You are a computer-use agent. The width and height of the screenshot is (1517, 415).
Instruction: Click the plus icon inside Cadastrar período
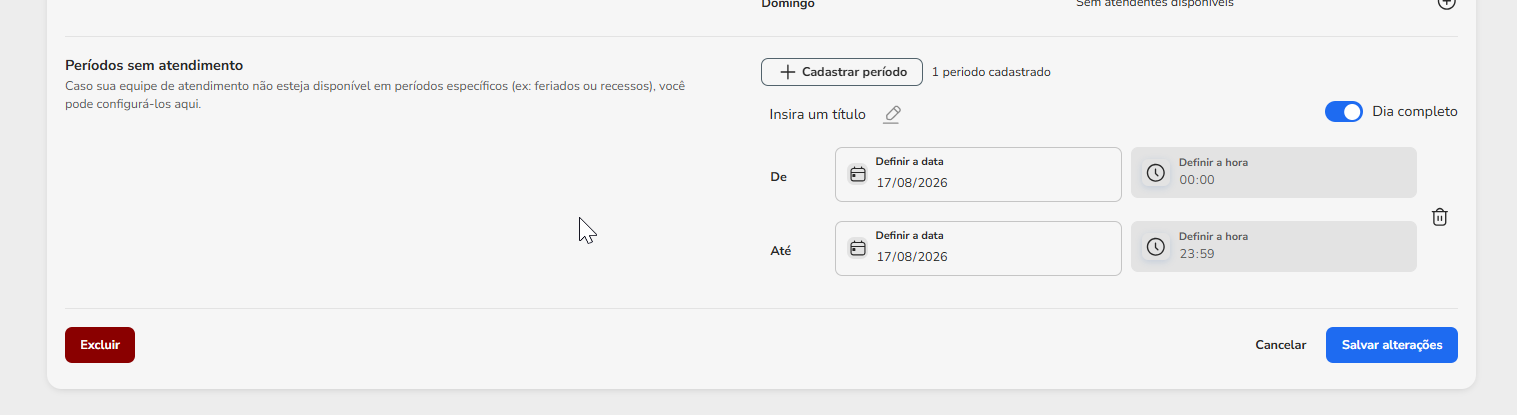coord(788,72)
